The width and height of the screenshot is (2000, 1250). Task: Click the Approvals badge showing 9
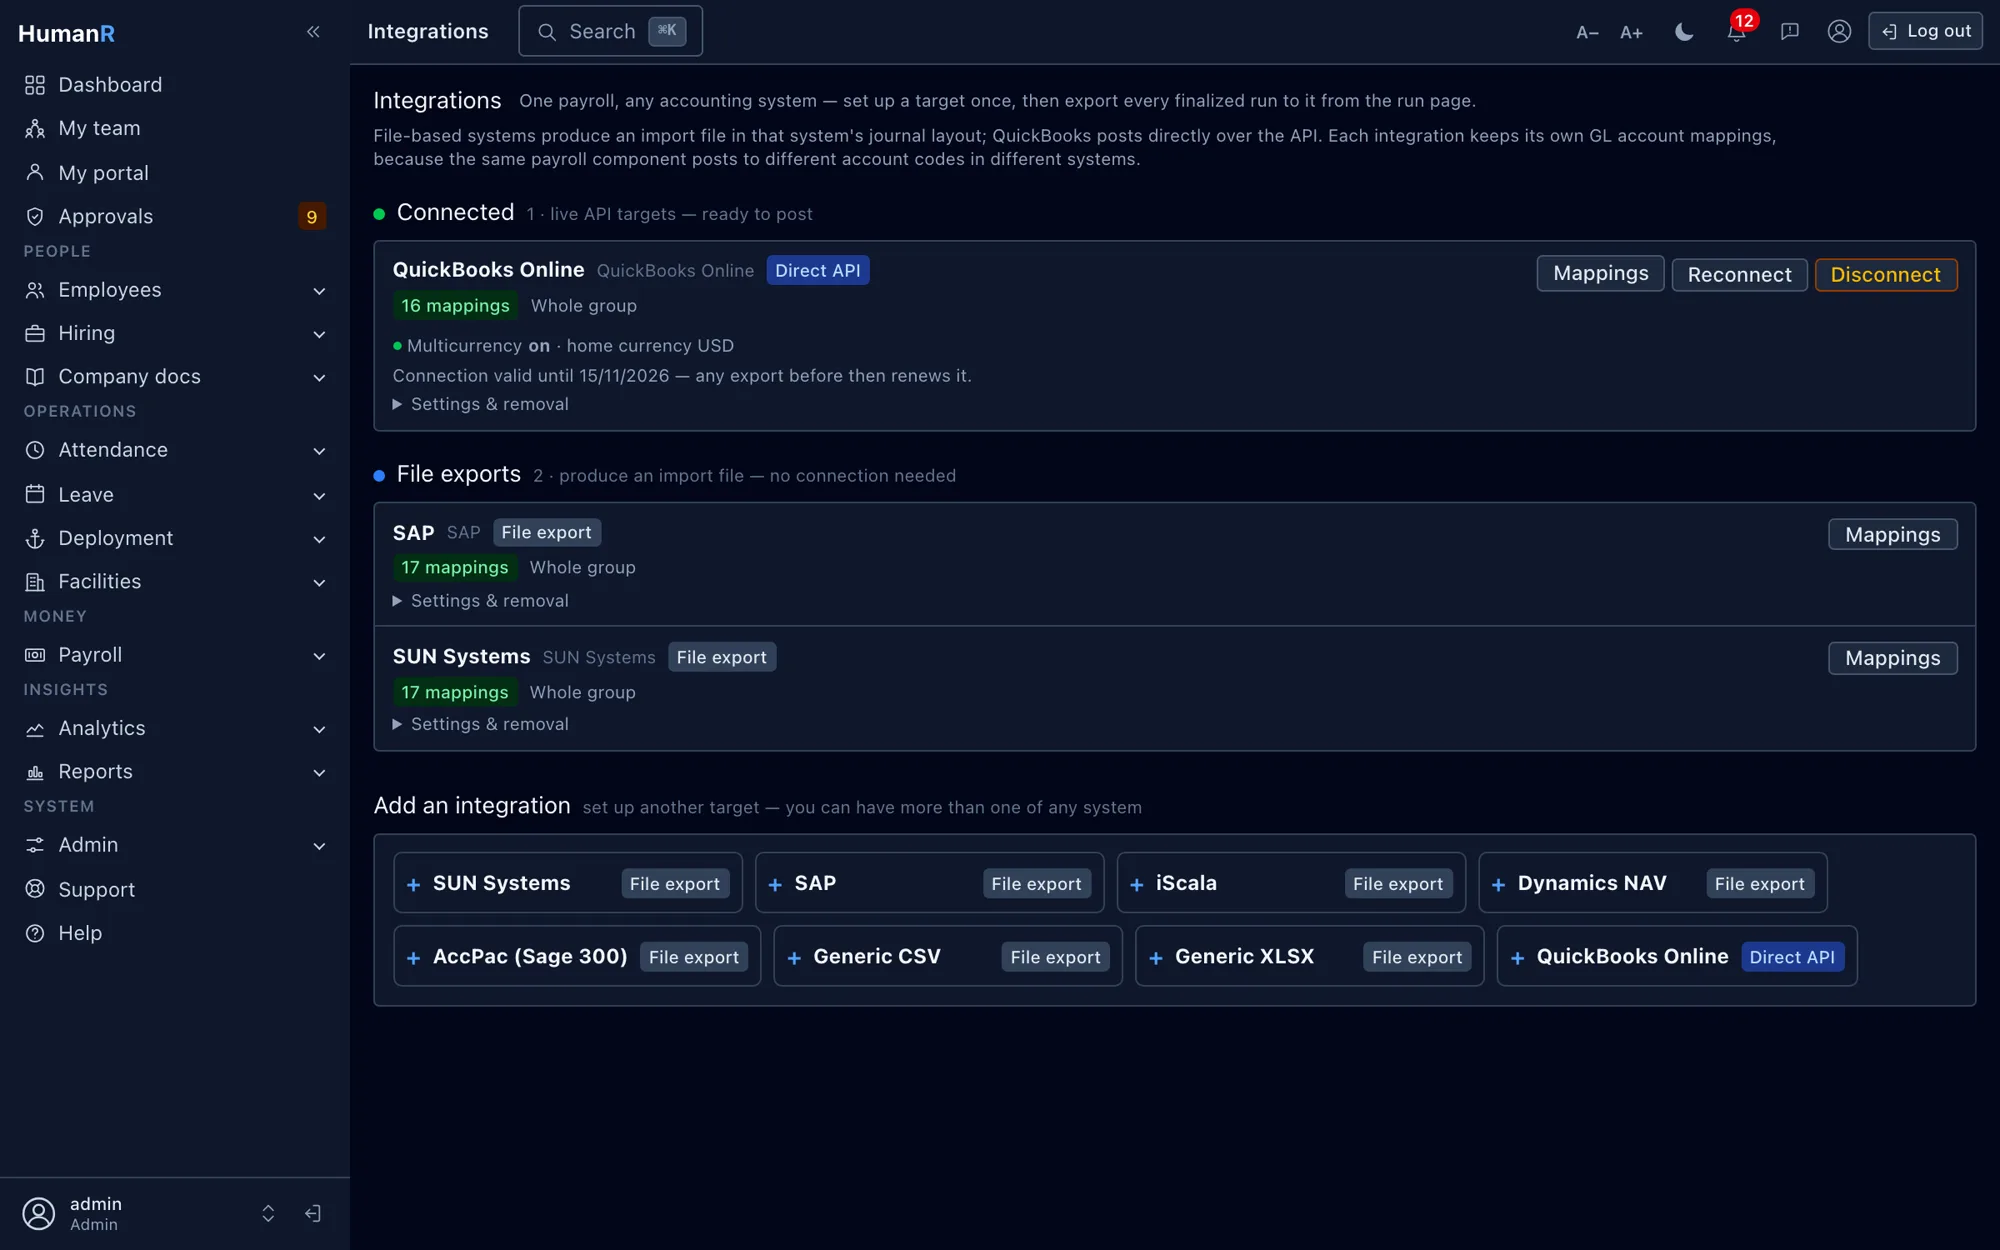tap(312, 217)
